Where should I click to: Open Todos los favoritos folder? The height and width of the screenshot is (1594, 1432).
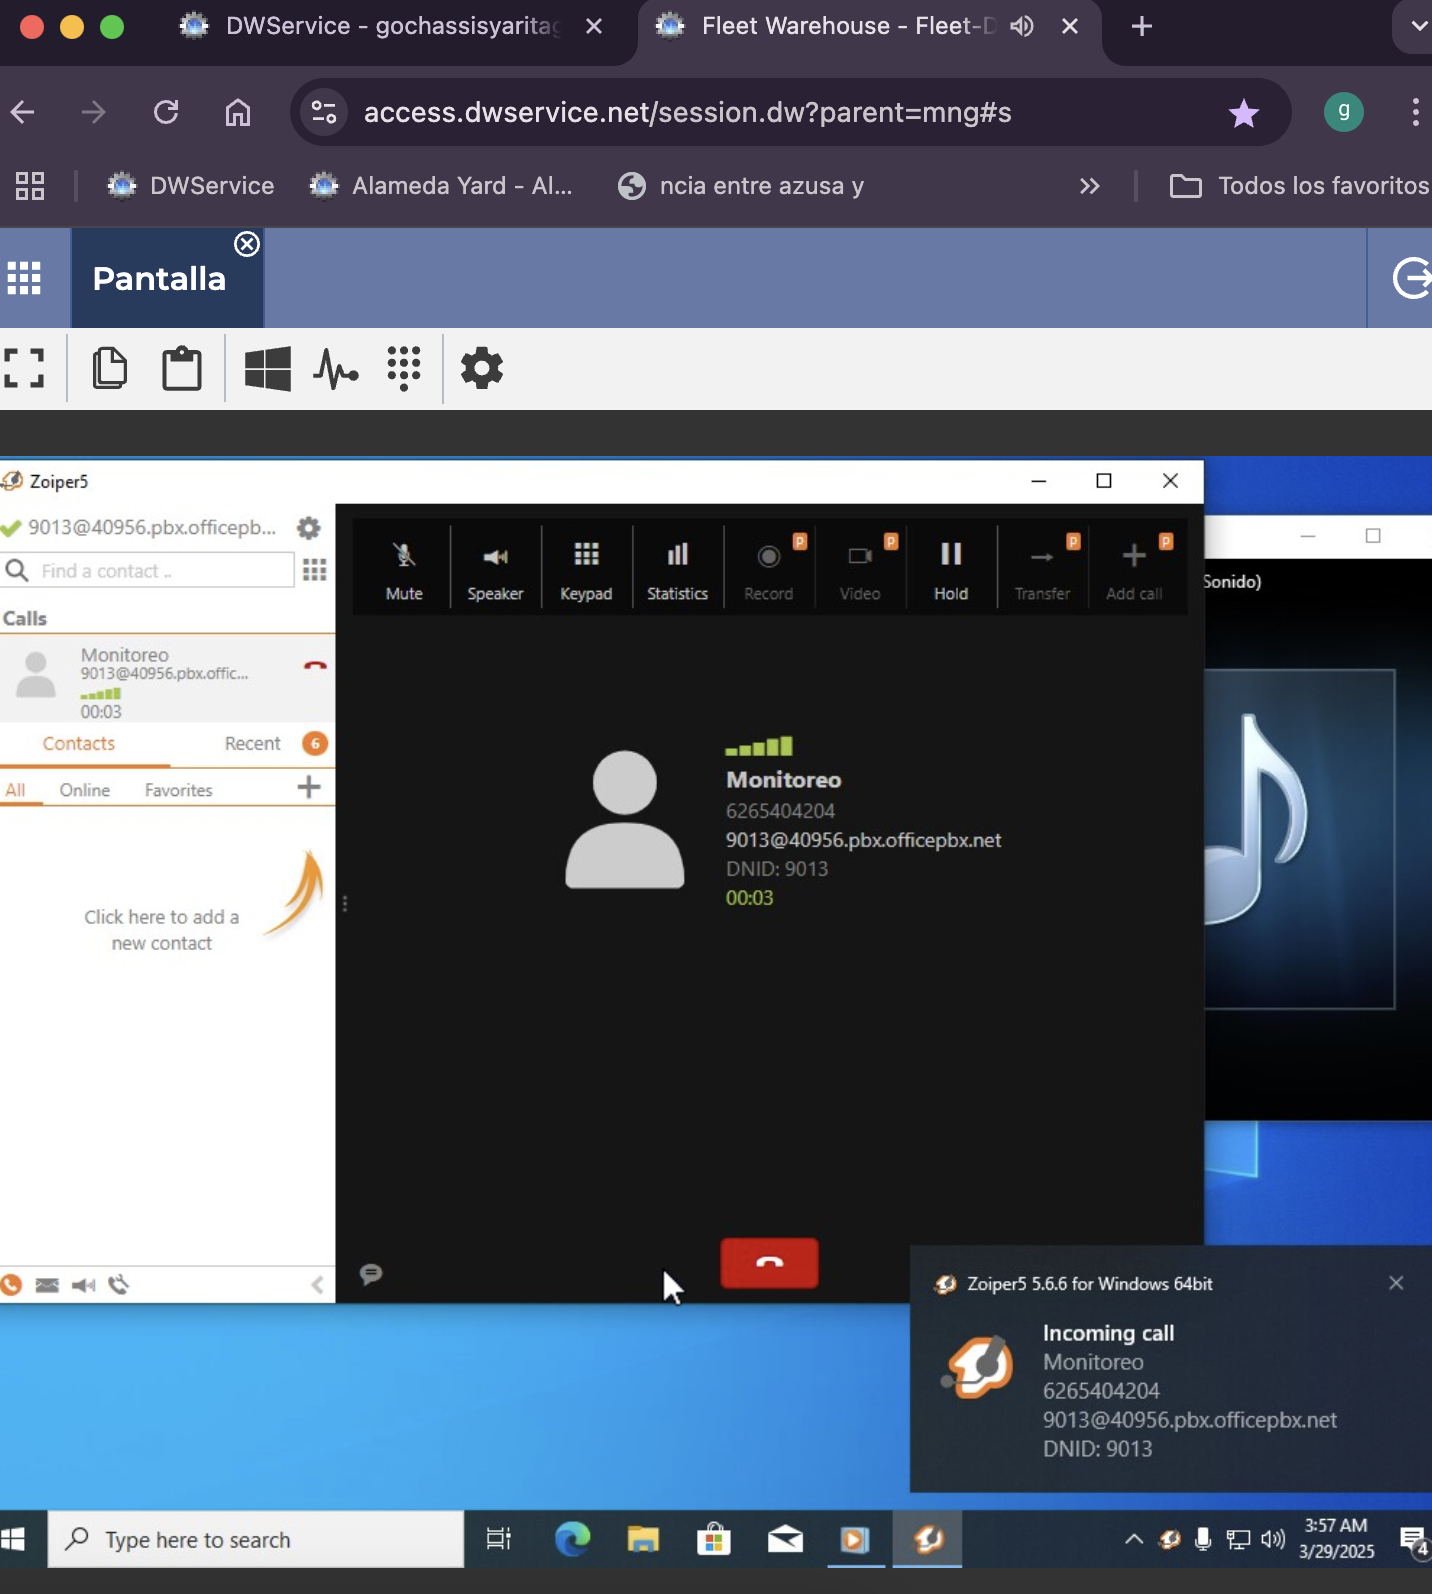tap(1299, 186)
